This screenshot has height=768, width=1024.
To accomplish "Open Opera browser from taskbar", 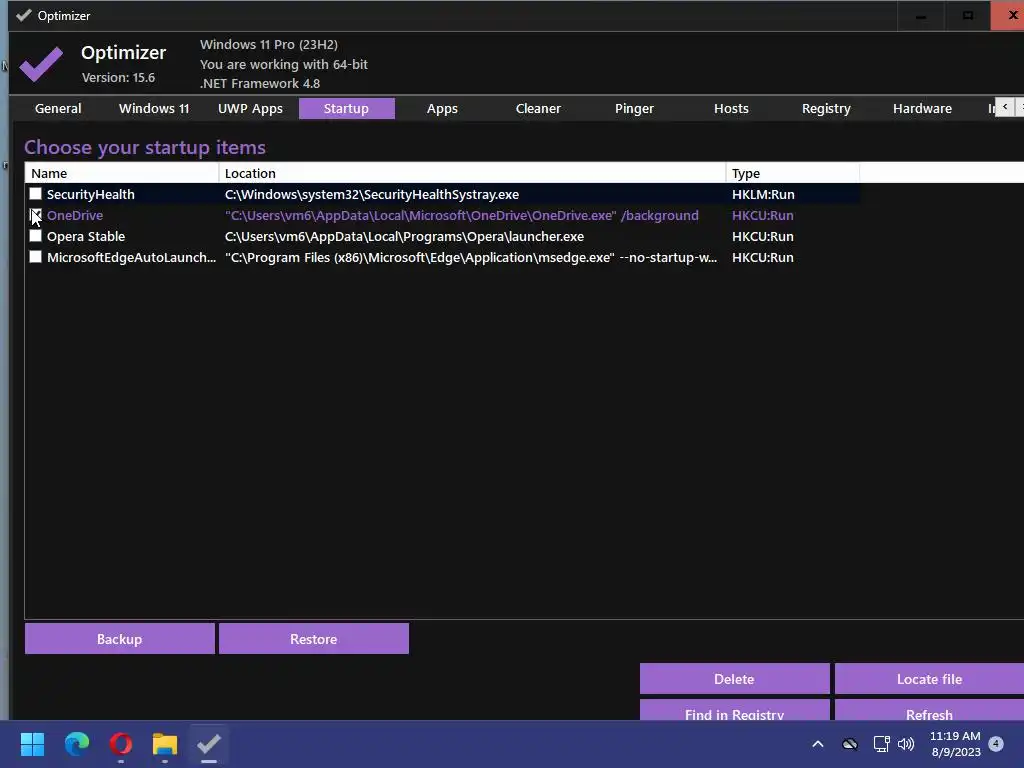I will tap(121, 744).
